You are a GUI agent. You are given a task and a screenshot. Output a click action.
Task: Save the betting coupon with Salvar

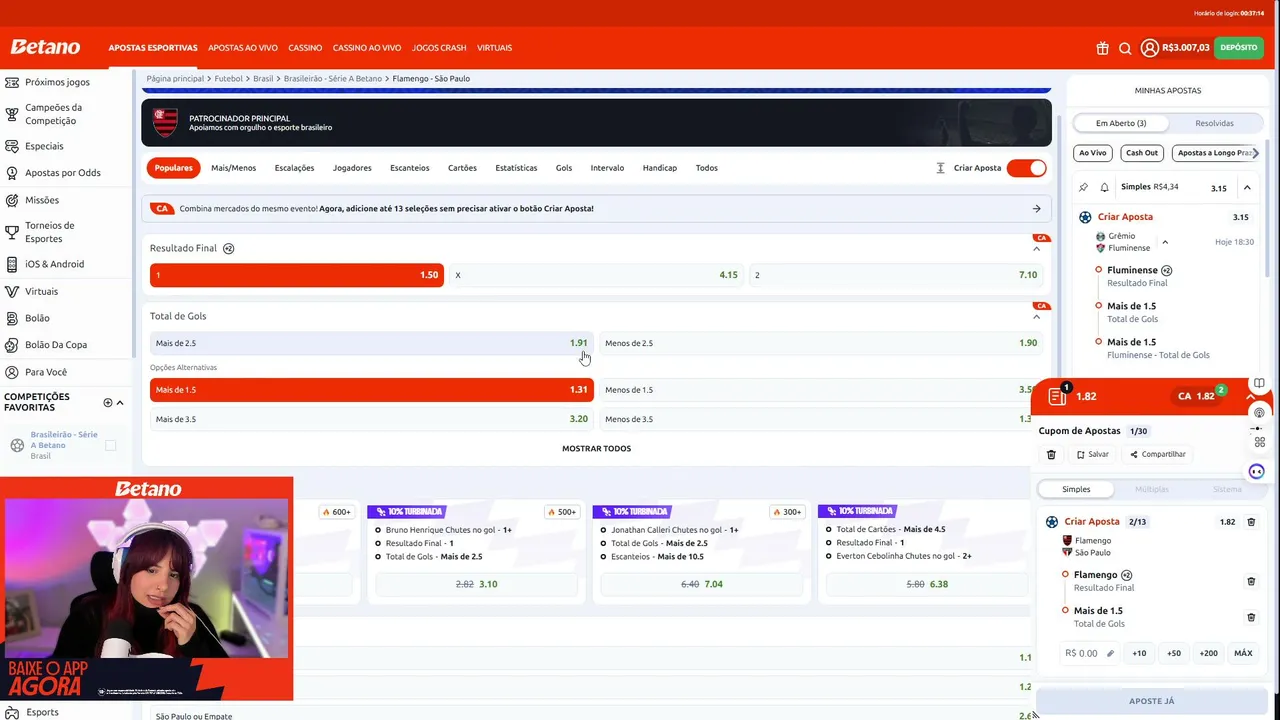[x=1093, y=454]
